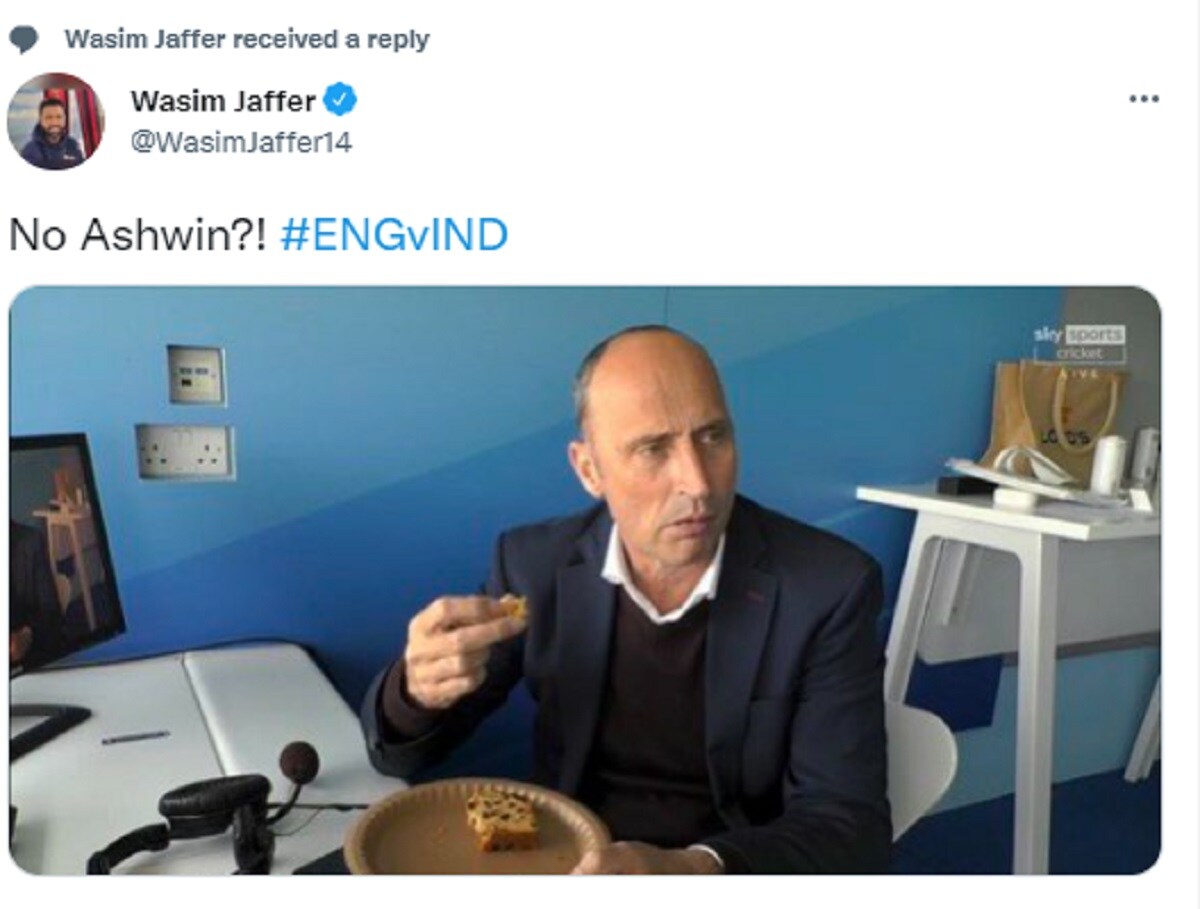
Task: Click the Wasim Jaffer display name
Action: tap(223, 101)
